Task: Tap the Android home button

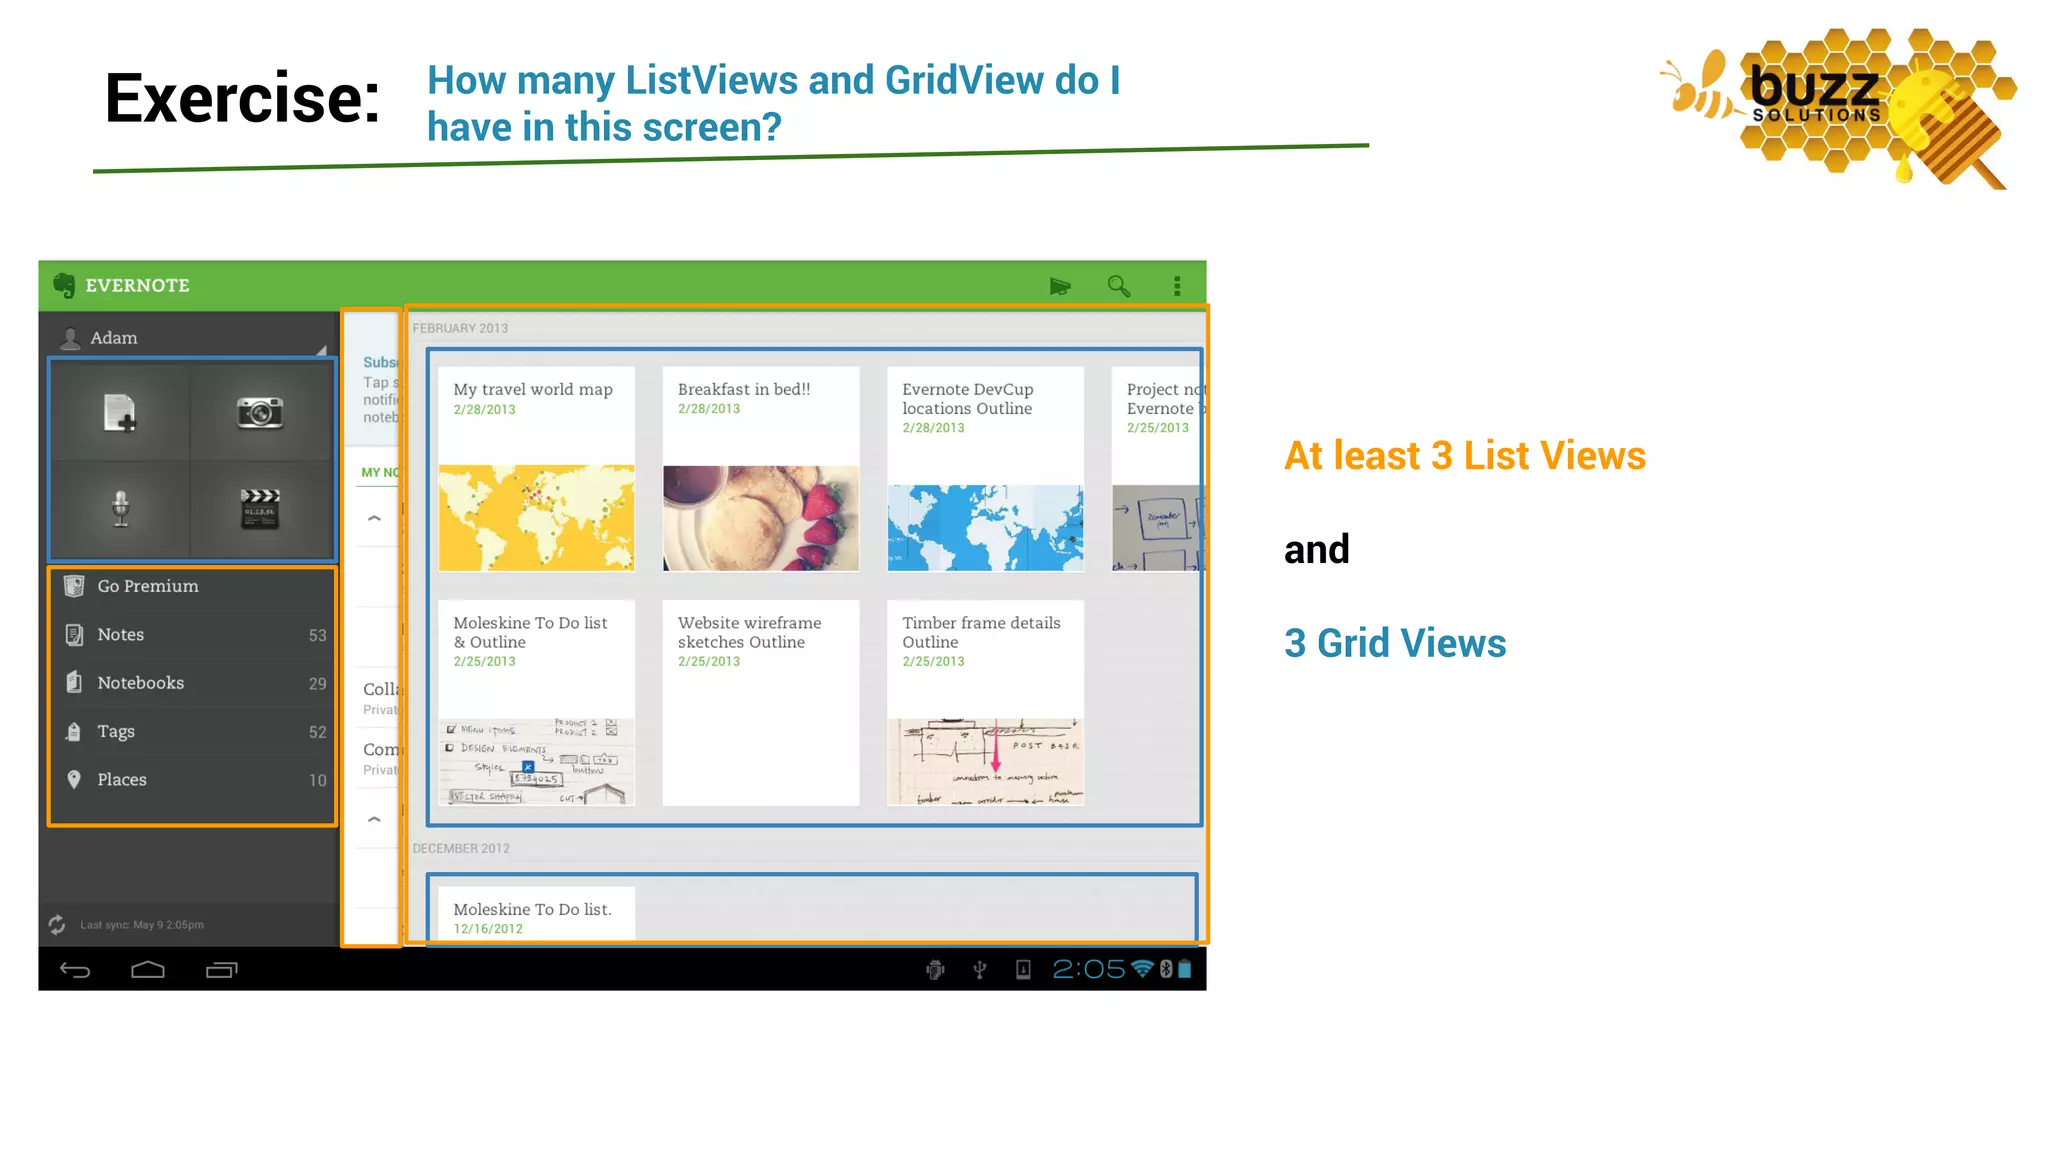Action: (148, 969)
